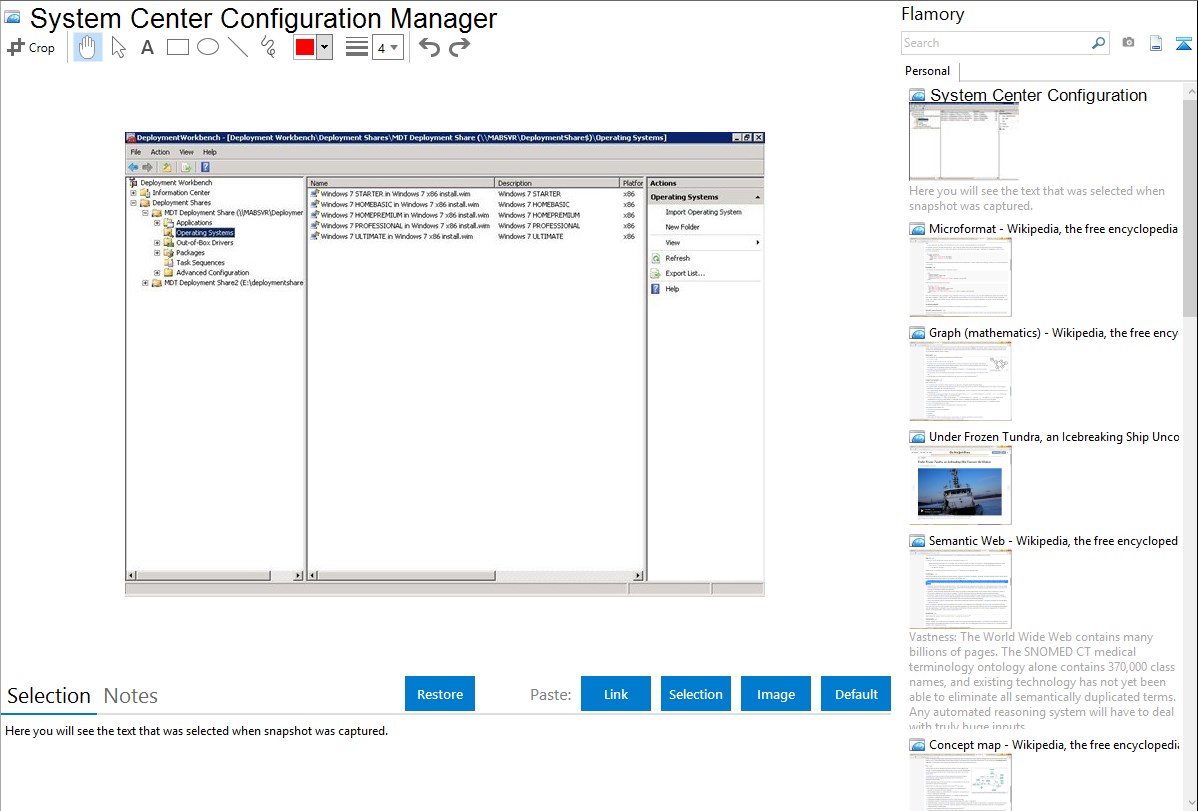Click the red color swatch

pyautogui.click(x=305, y=47)
